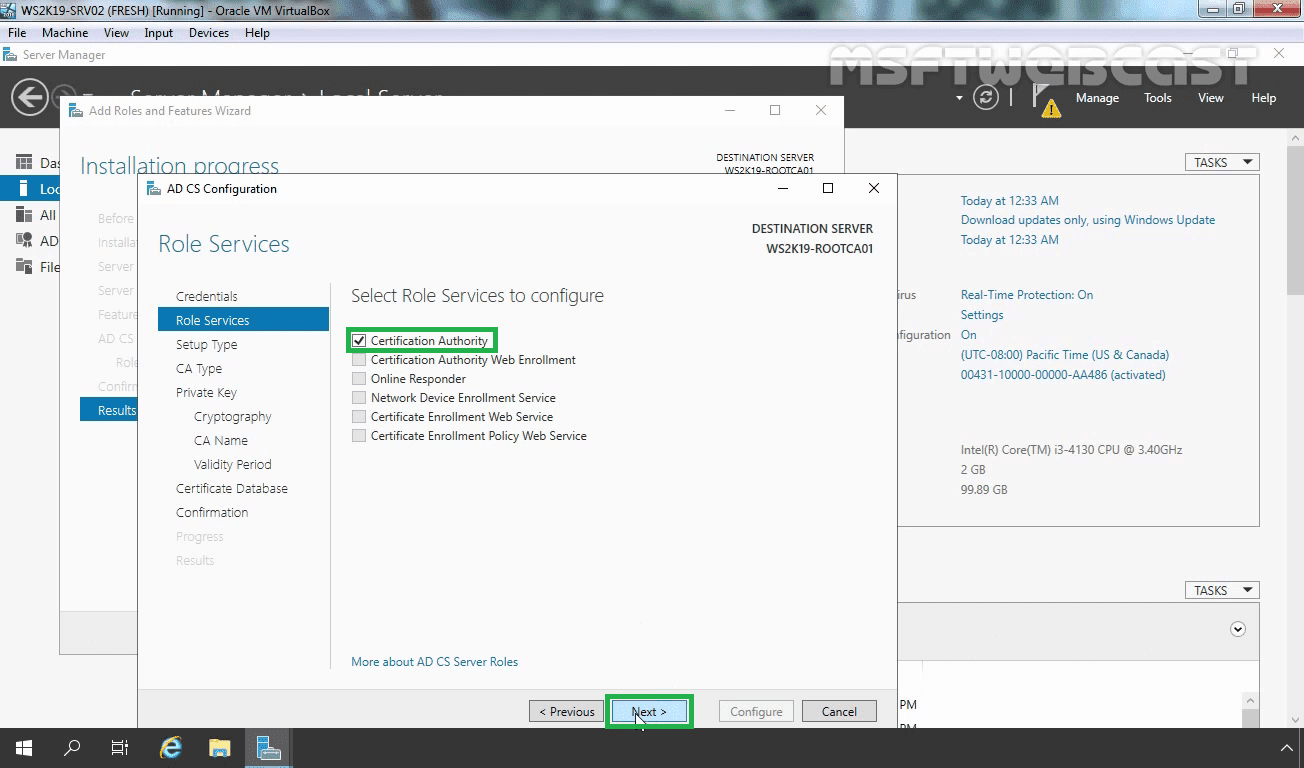Open dropdown arrow beside refresh icon
Image resolution: width=1304 pixels, height=768 pixels.
pyautogui.click(x=959, y=98)
